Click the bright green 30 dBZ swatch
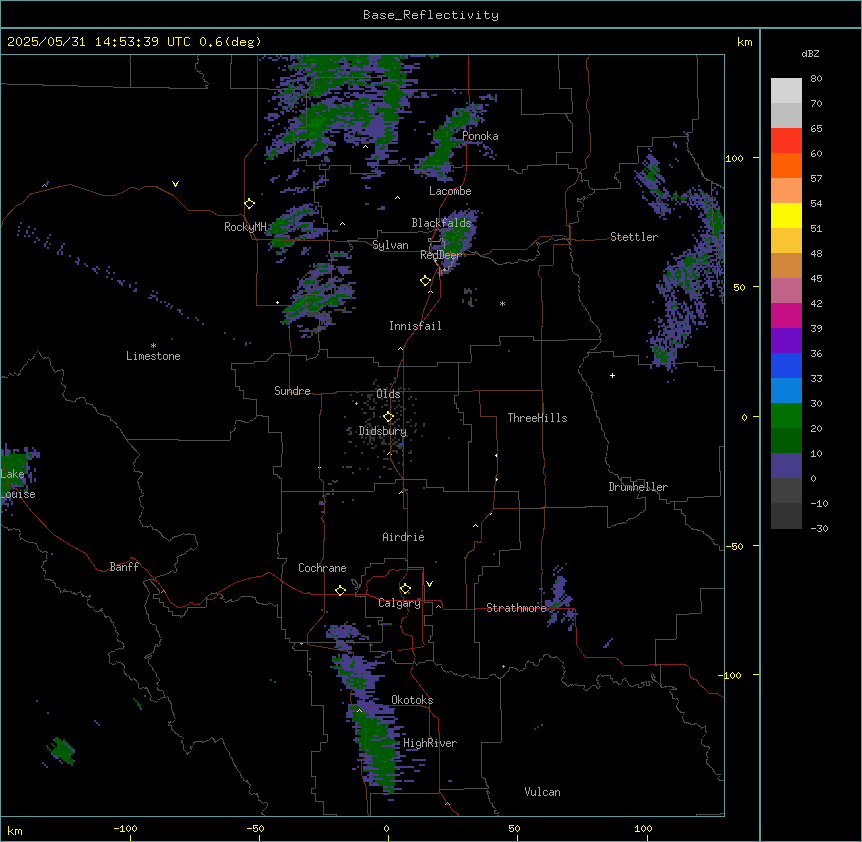862x842 pixels. coord(786,416)
